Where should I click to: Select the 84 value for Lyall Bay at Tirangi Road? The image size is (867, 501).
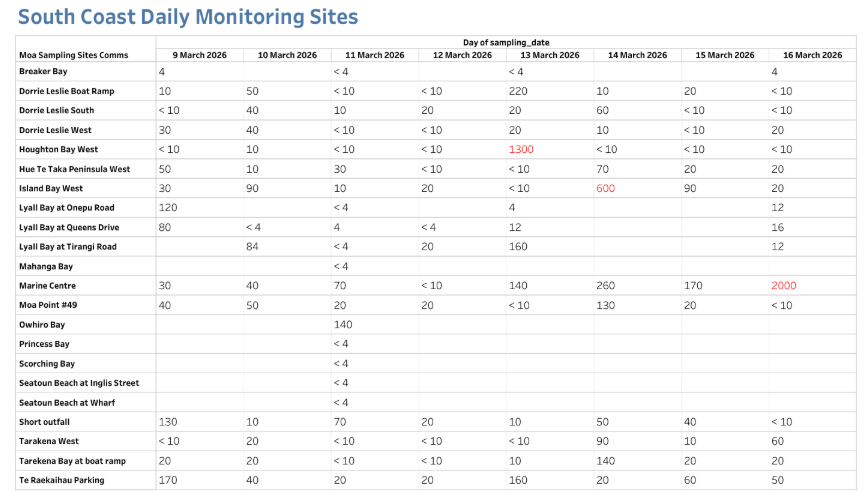pos(254,246)
